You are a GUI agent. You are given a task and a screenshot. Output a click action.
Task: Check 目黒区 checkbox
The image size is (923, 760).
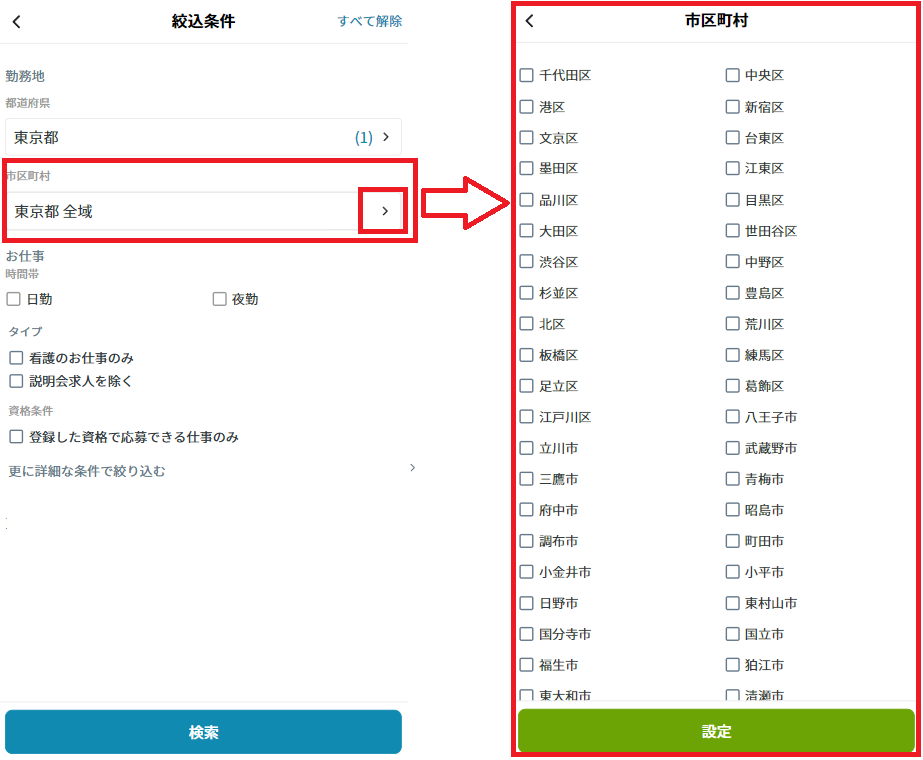[732, 200]
